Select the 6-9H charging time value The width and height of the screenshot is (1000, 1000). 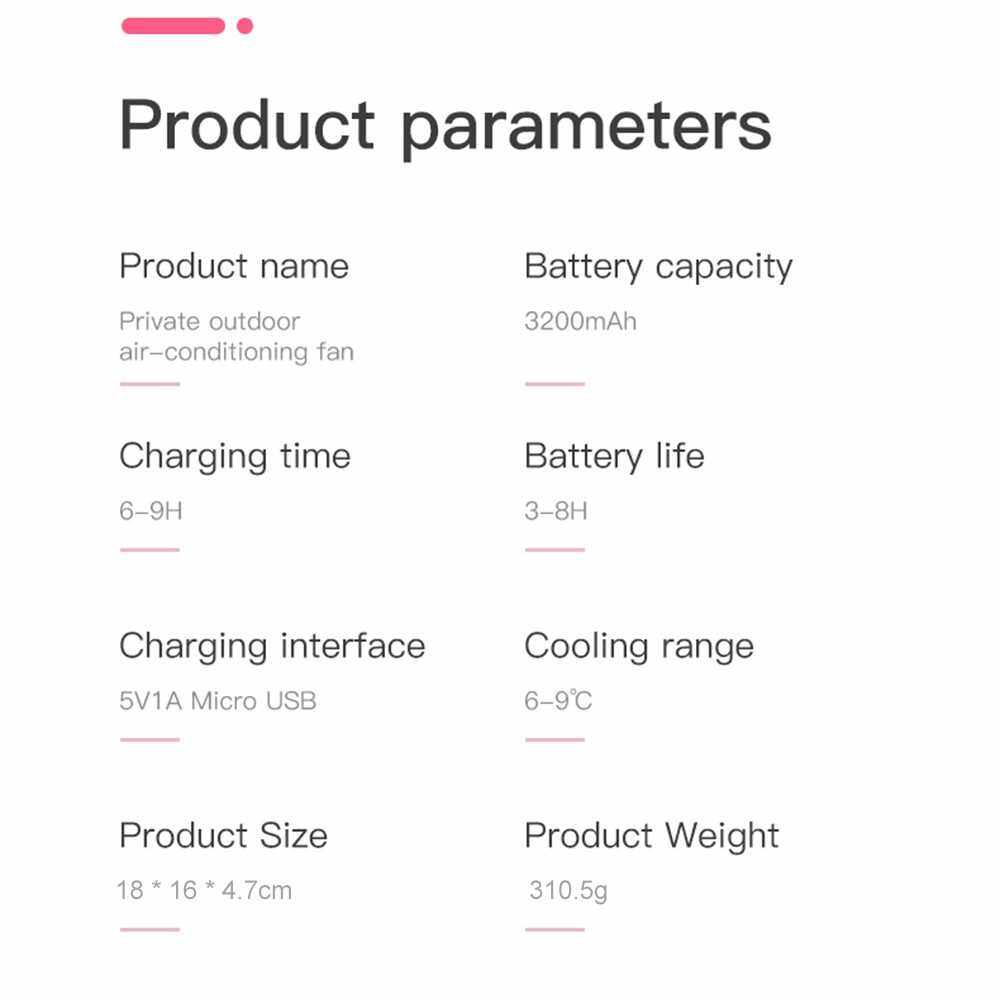151,511
